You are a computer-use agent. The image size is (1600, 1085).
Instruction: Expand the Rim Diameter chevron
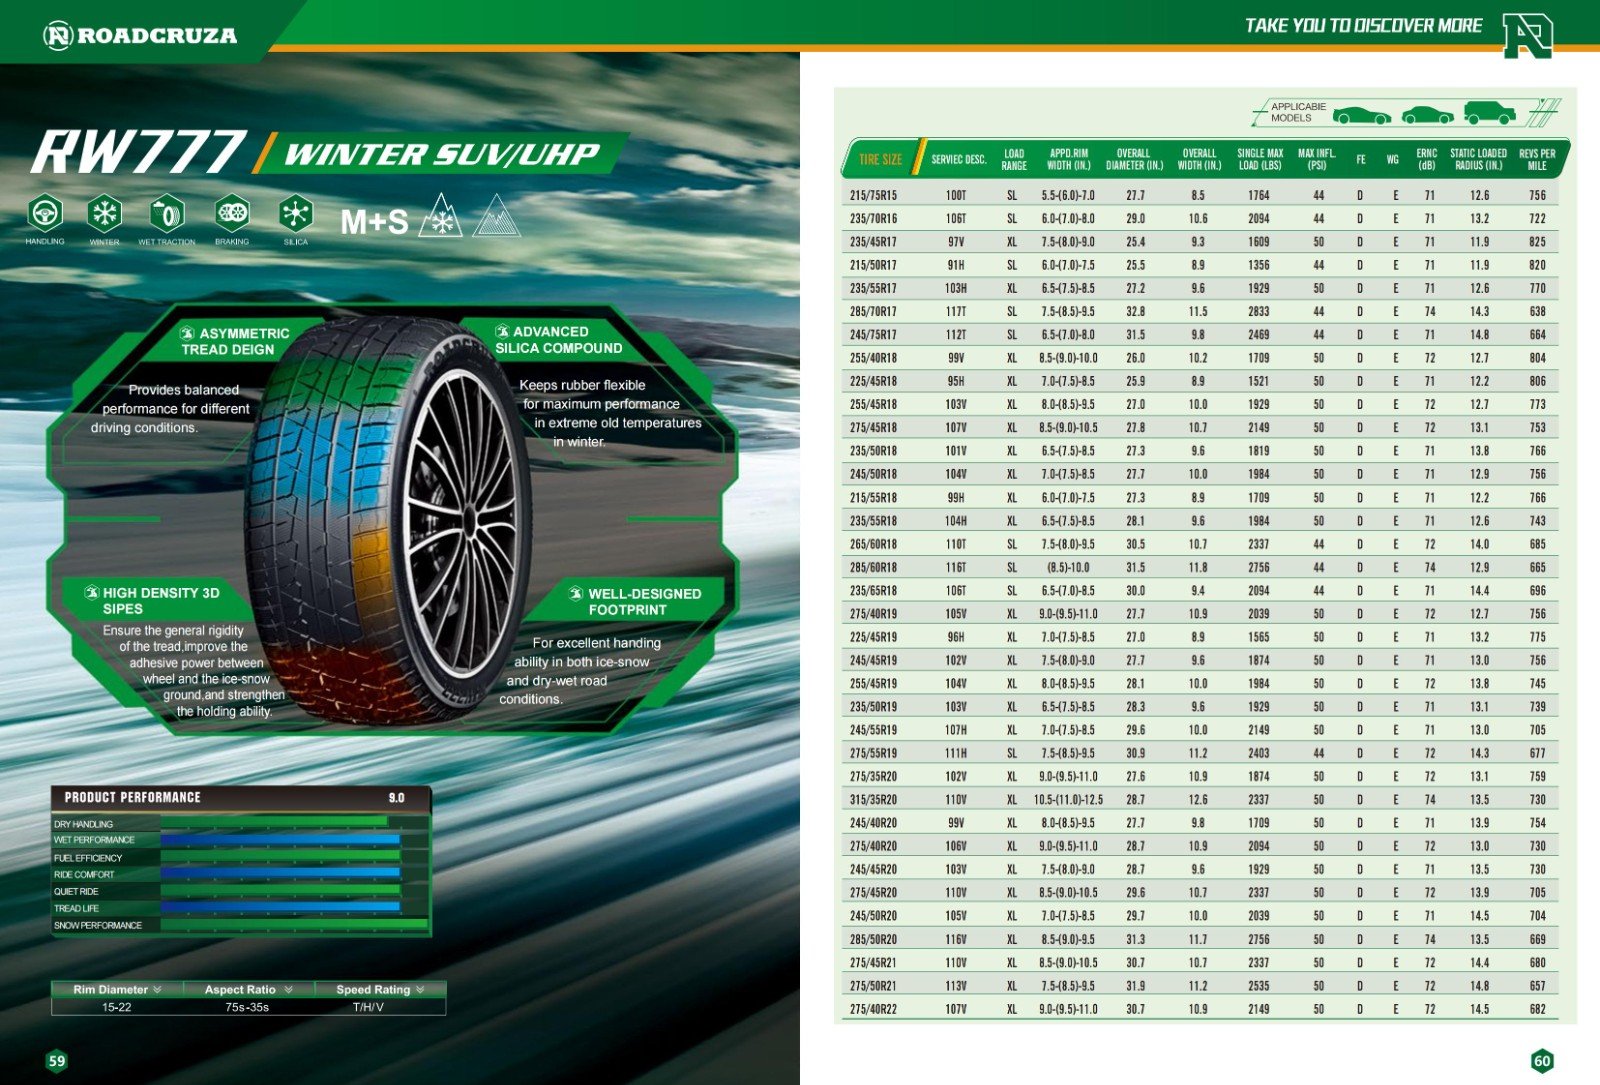[x=157, y=989]
